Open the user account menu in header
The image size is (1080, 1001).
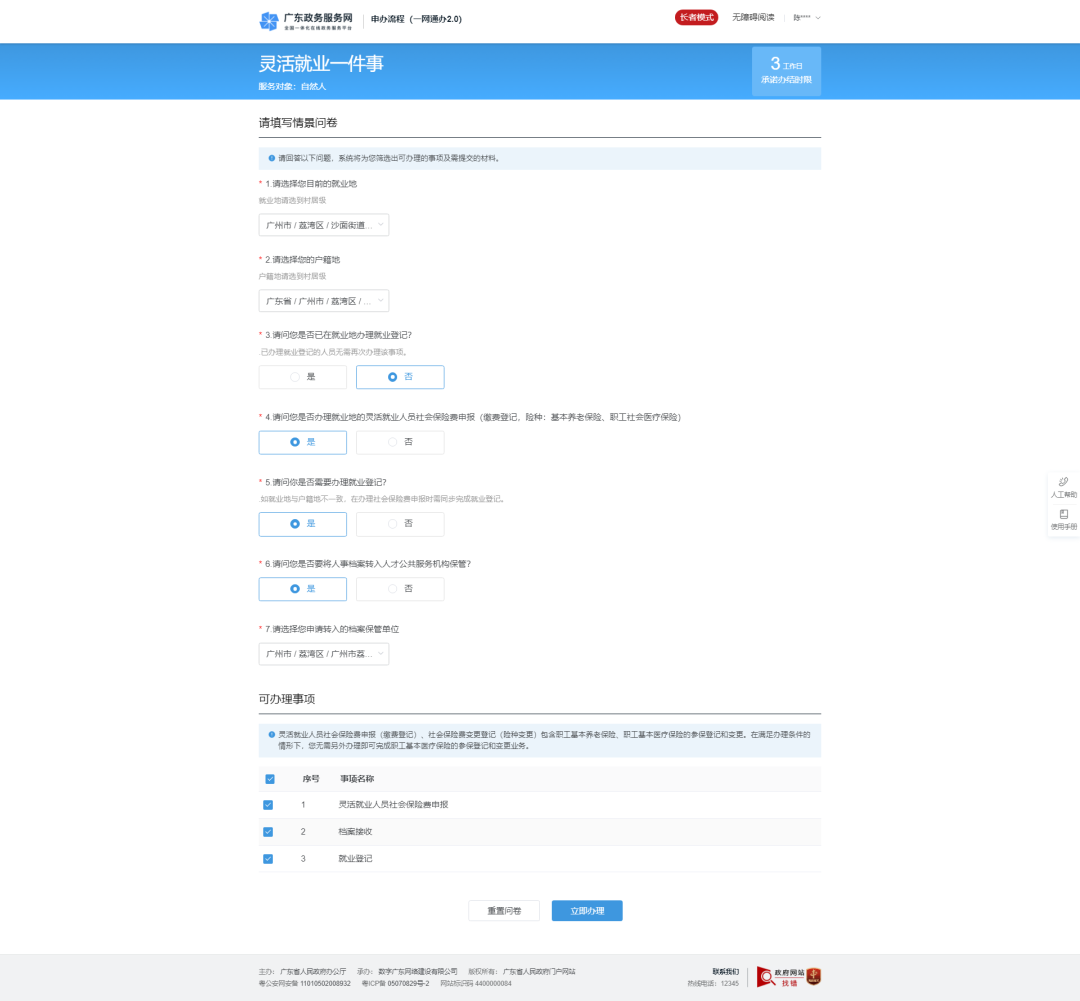pyautogui.click(x=806, y=18)
